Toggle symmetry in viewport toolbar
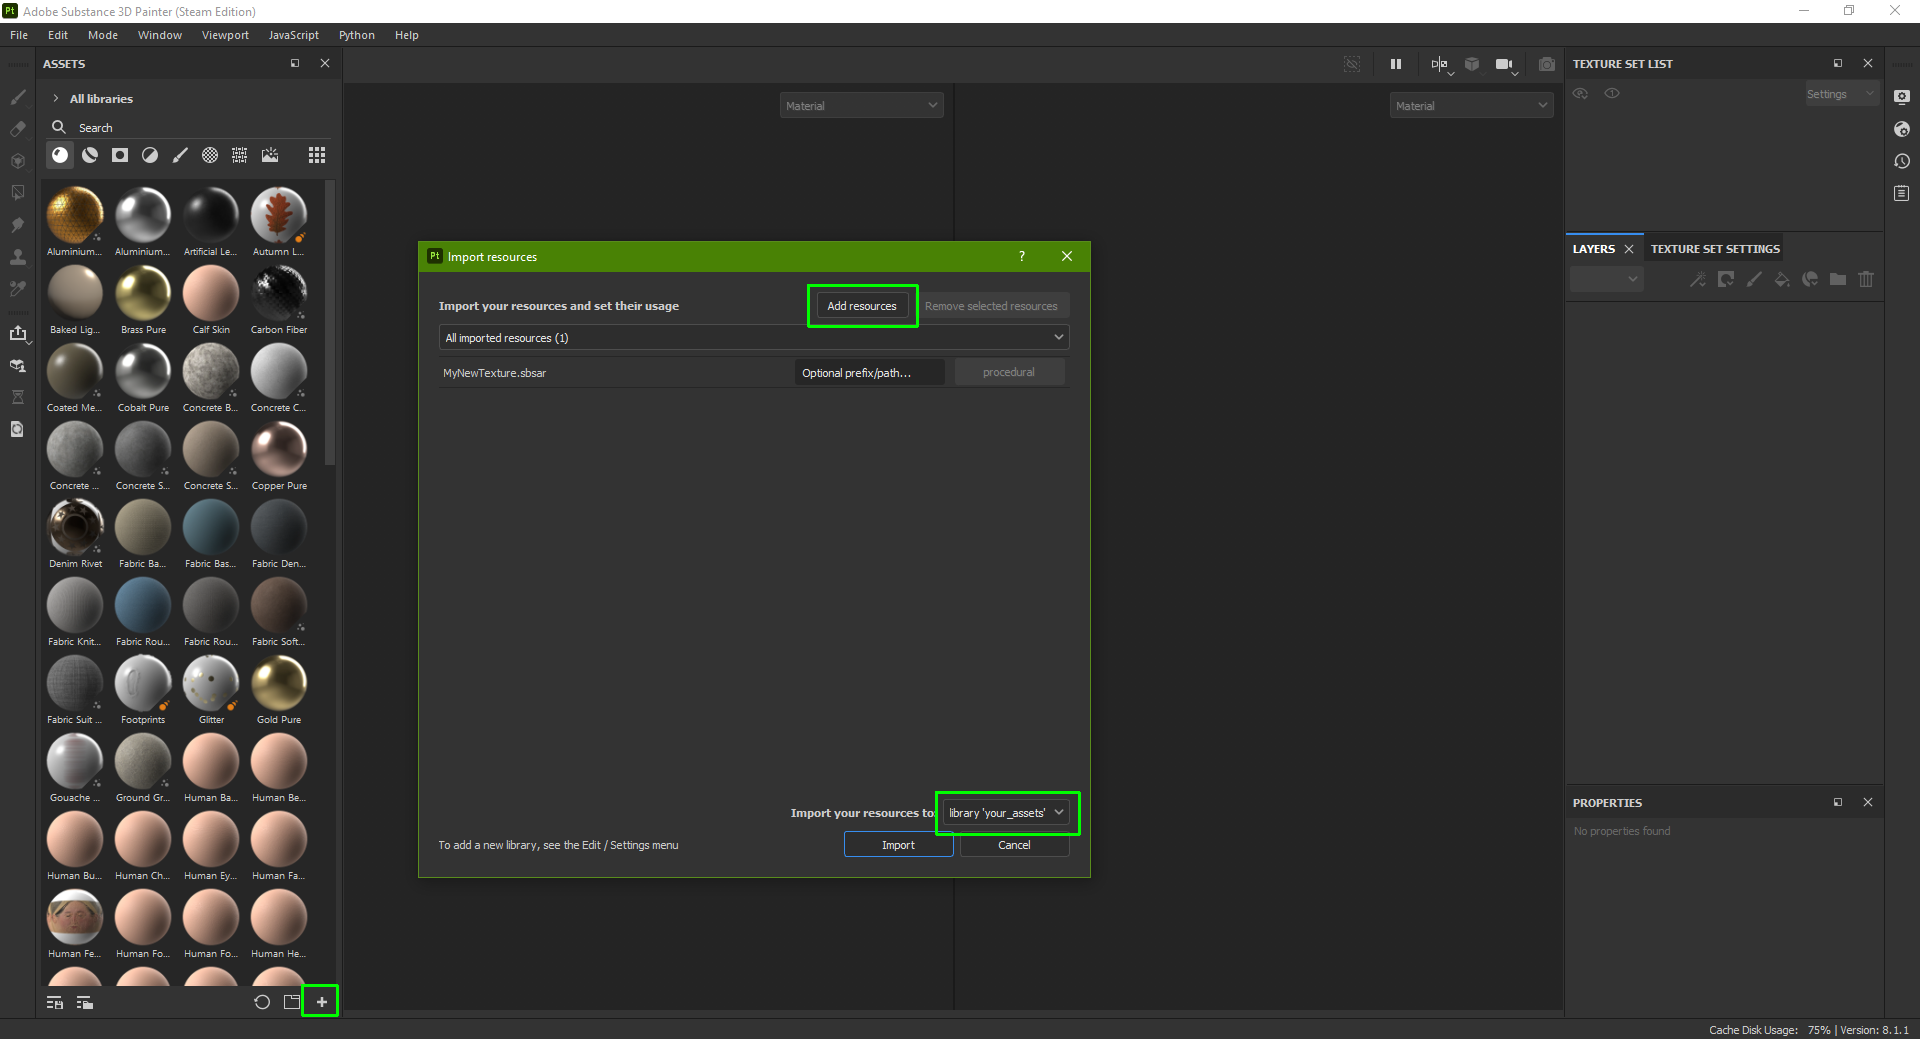The image size is (1920, 1039). (1439, 64)
